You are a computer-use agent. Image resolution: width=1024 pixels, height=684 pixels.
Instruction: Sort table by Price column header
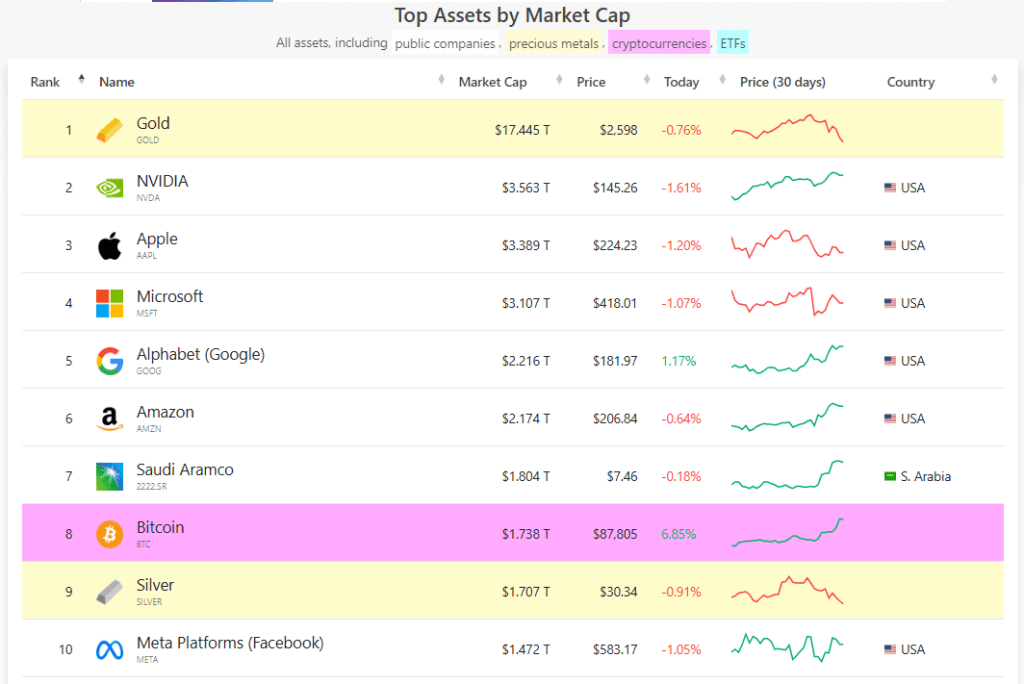tap(591, 82)
